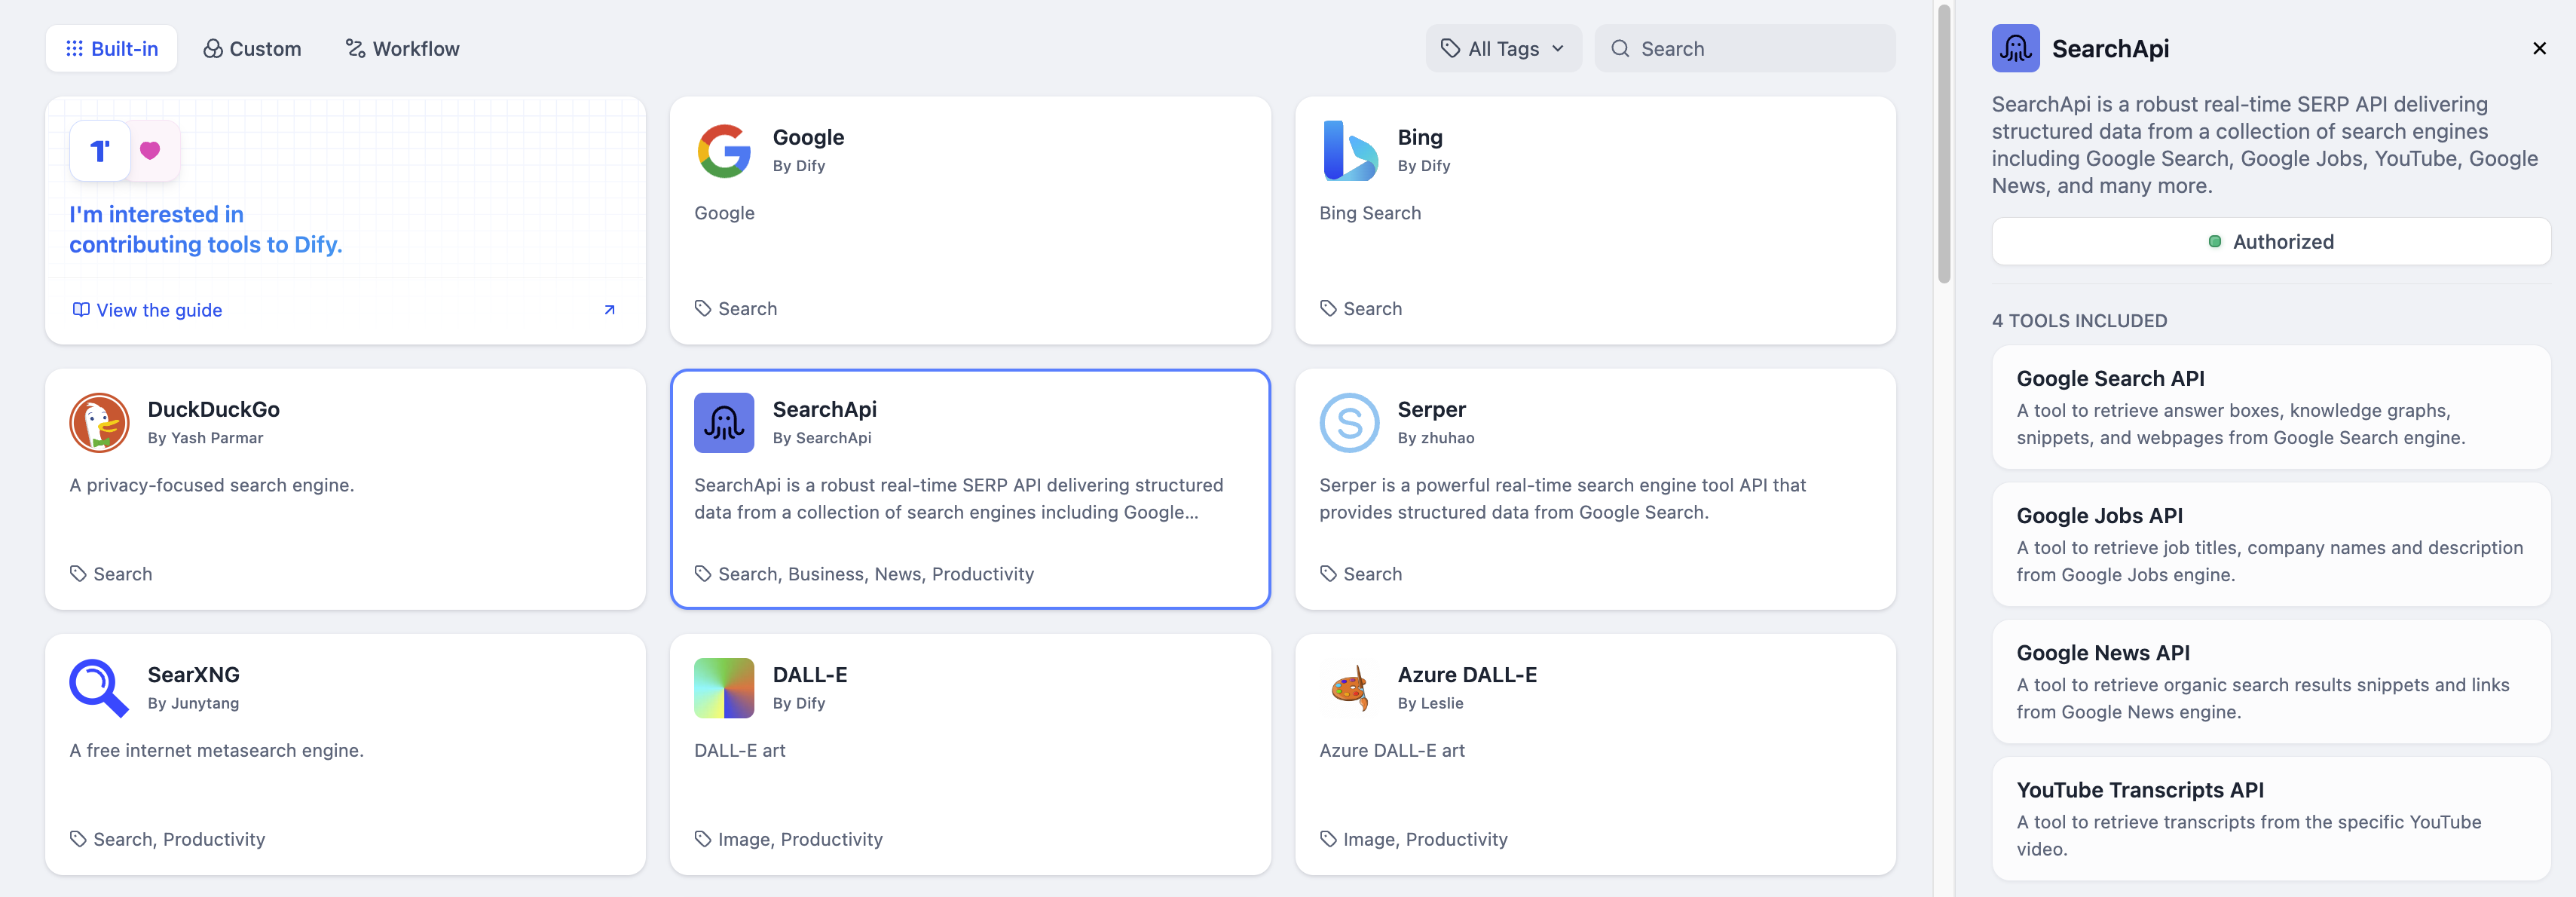
Task: Click the green Authorized status dot
Action: click(2215, 241)
